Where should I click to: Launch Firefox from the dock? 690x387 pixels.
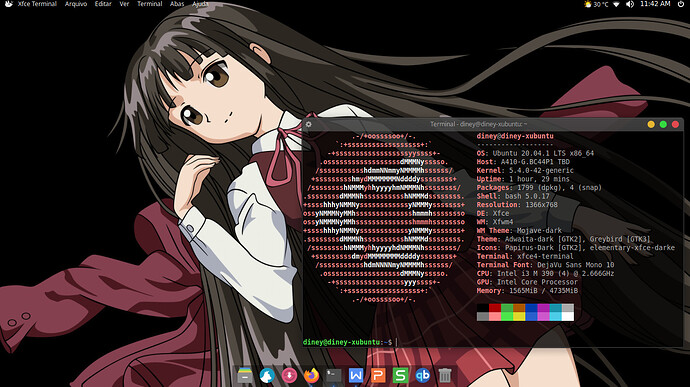point(312,375)
